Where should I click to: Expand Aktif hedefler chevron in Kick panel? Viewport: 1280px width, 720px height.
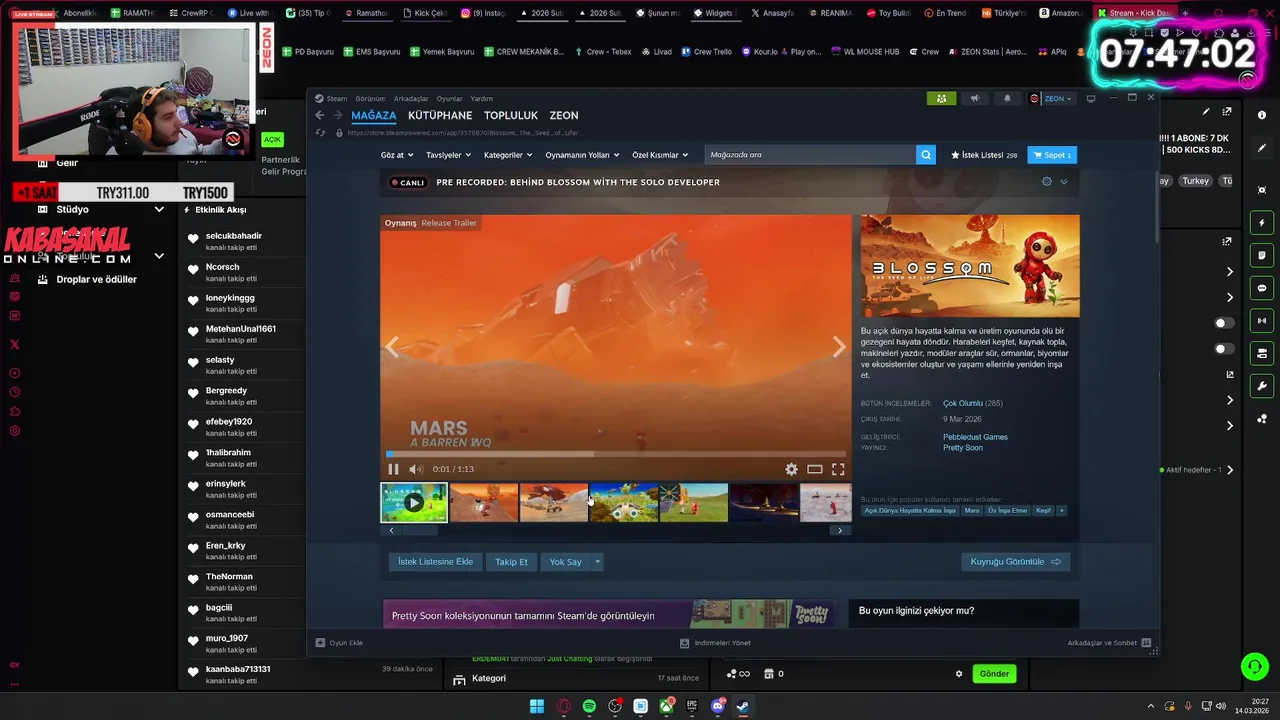[1230, 470]
